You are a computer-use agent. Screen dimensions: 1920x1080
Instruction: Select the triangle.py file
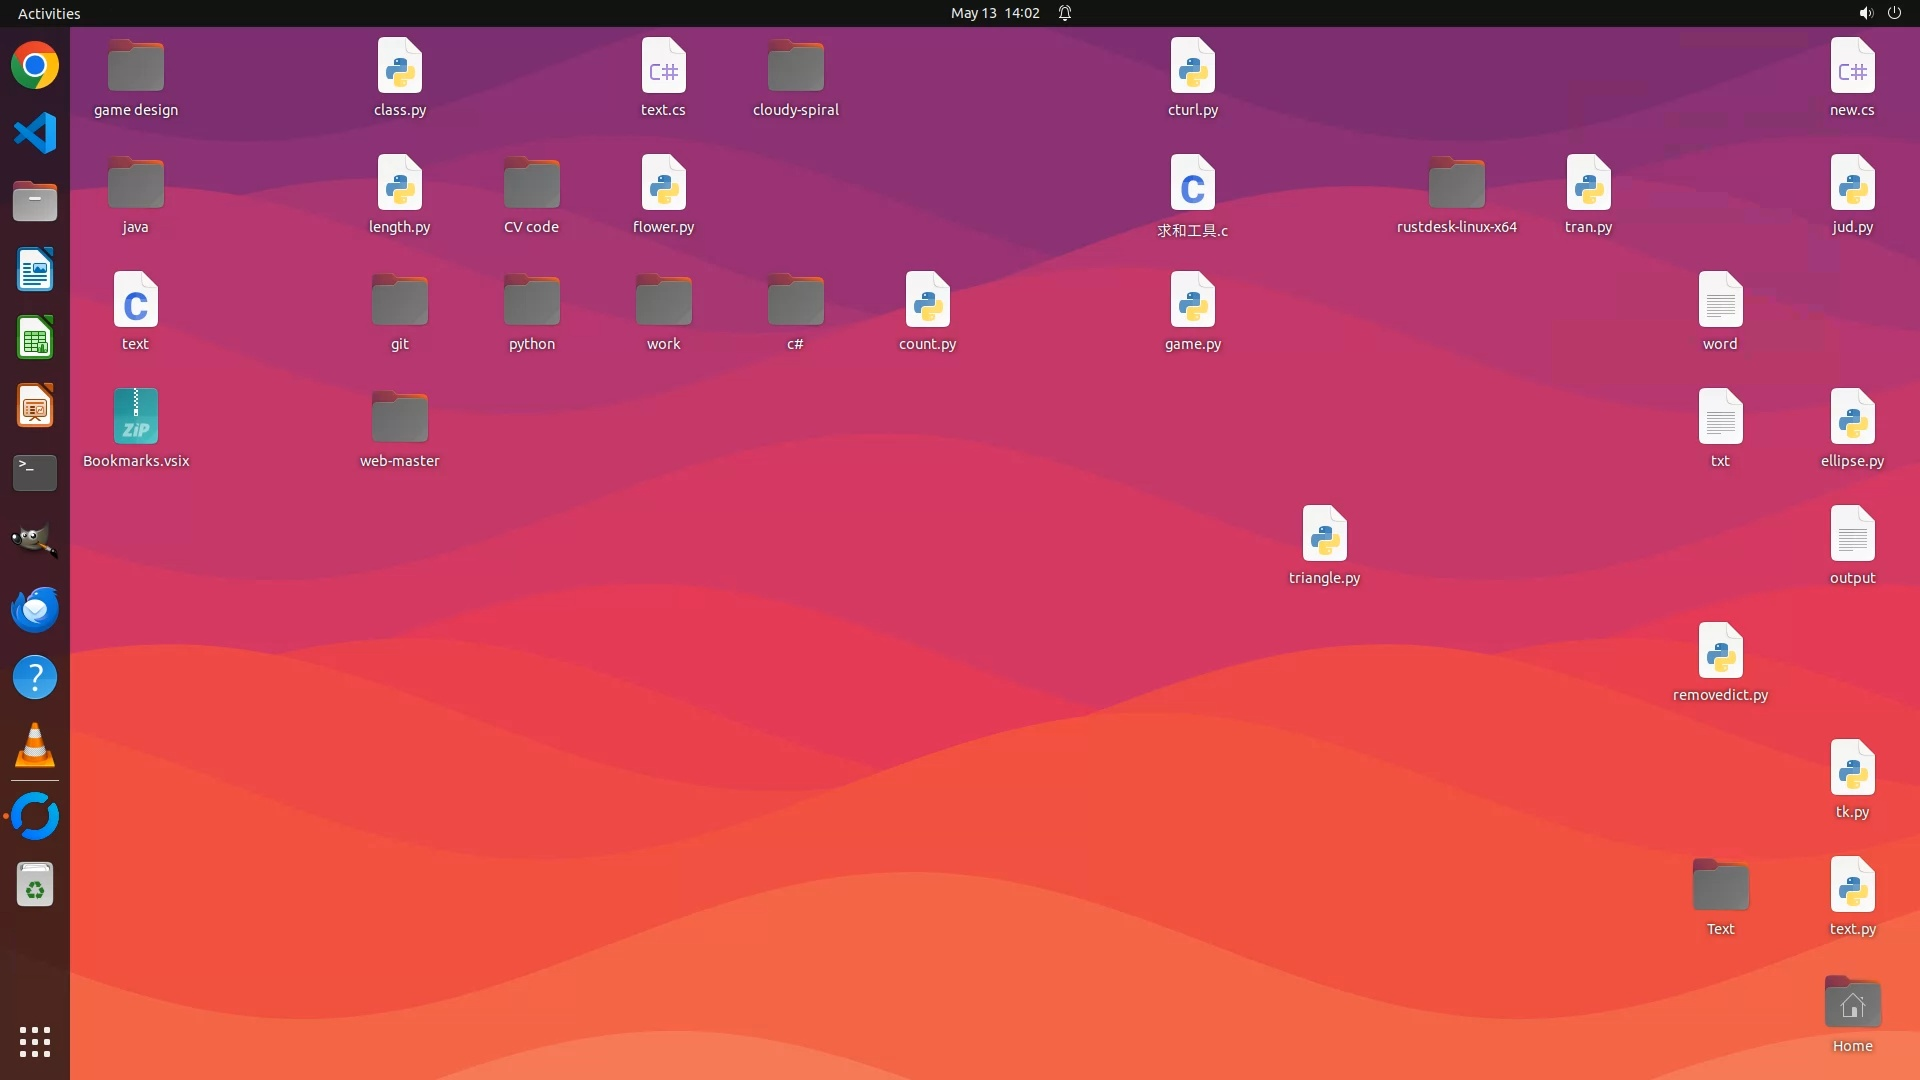pos(1324,534)
